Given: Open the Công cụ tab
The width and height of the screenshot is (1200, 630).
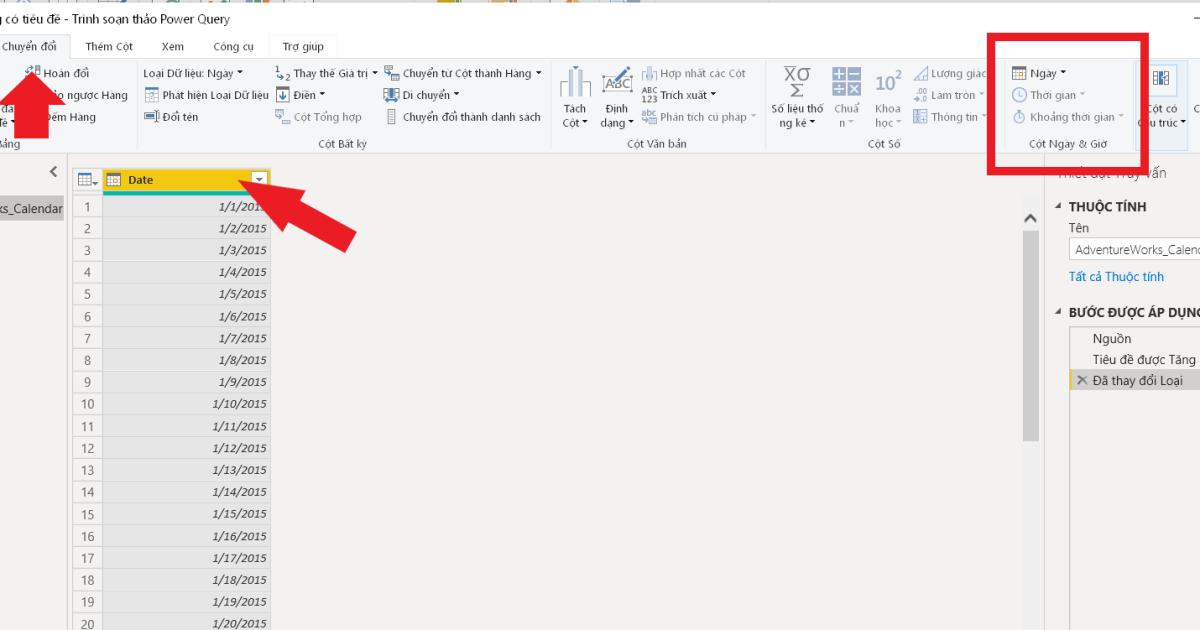Looking at the screenshot, I should [233, 46].
